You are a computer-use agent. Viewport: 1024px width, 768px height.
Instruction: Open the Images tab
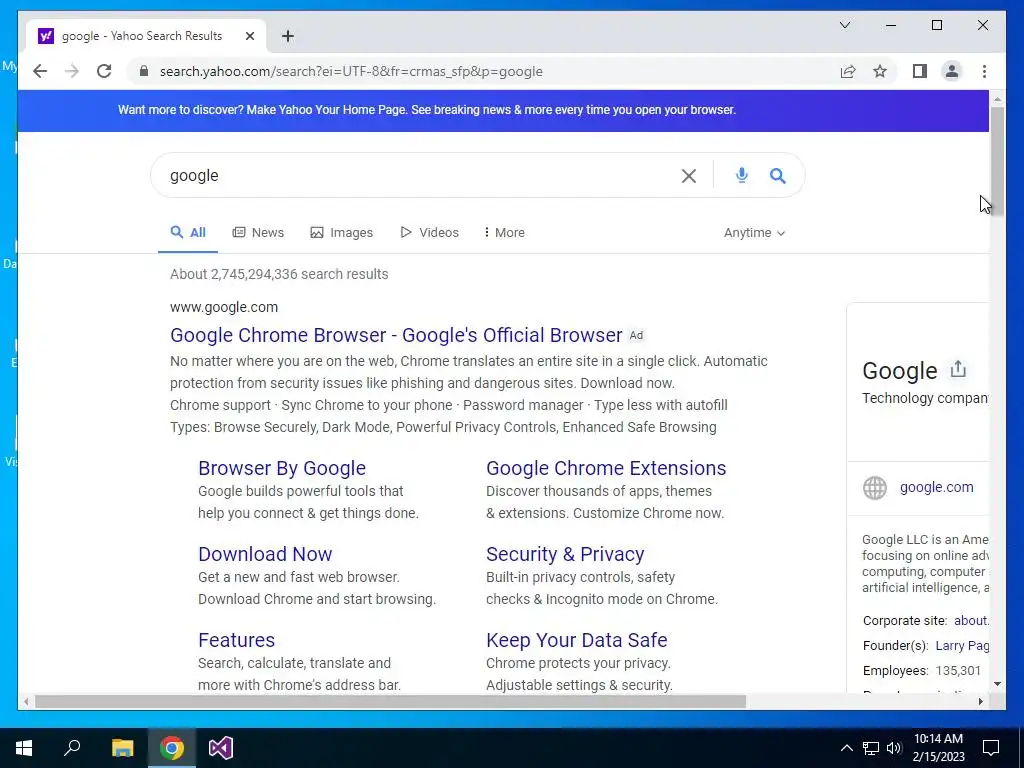342,232
